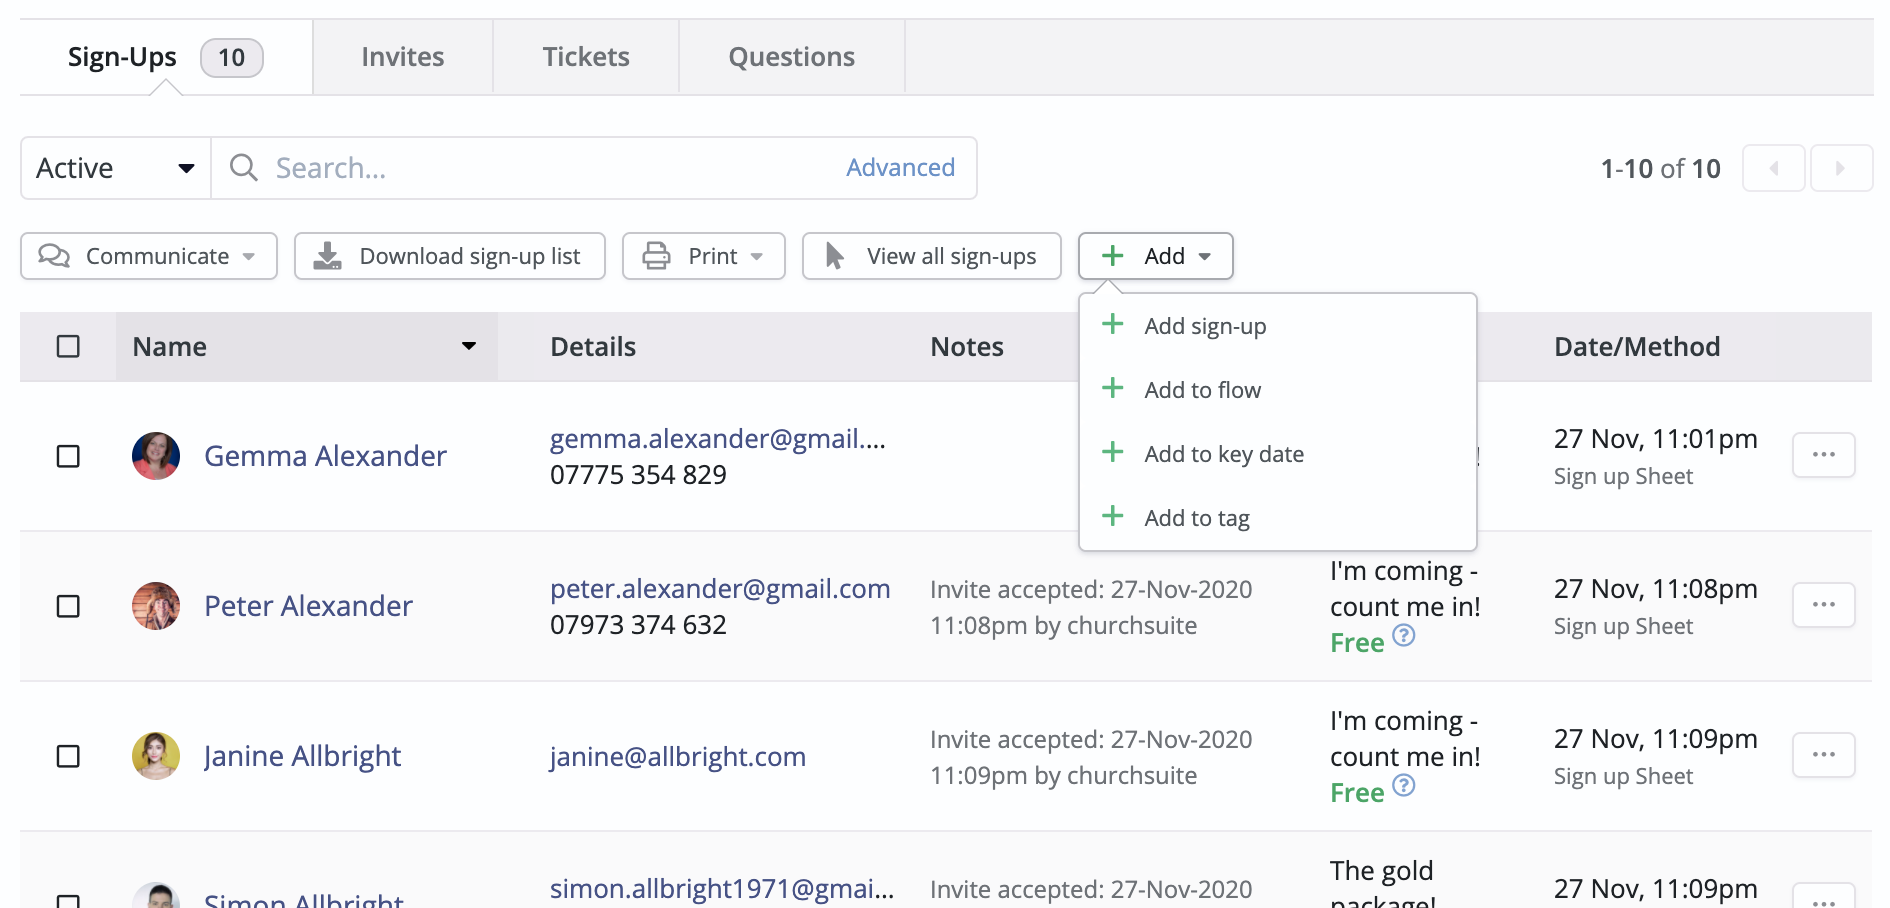The image size is (1890, 908).
Task: Check the checkbox for Janine Allbright
Action: click(68, 757)
